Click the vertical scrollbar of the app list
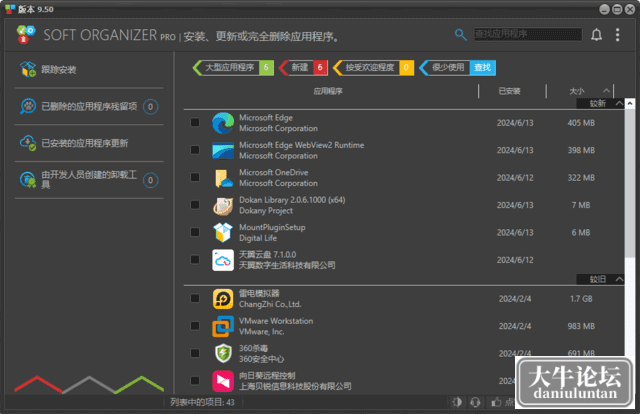Image resolution: width=640 pixels, height=414 pixels. pyautogui.click(x=630, y=183)
